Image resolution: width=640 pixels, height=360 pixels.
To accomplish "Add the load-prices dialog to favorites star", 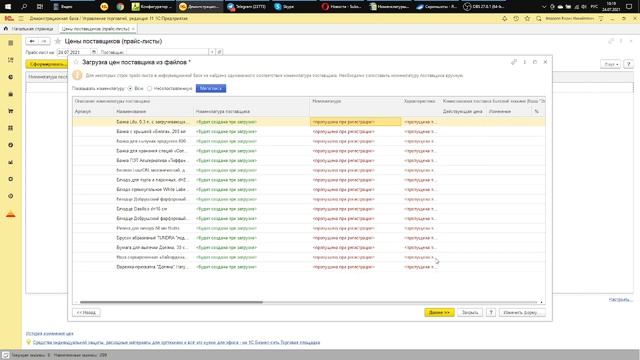I will (76, 62).
